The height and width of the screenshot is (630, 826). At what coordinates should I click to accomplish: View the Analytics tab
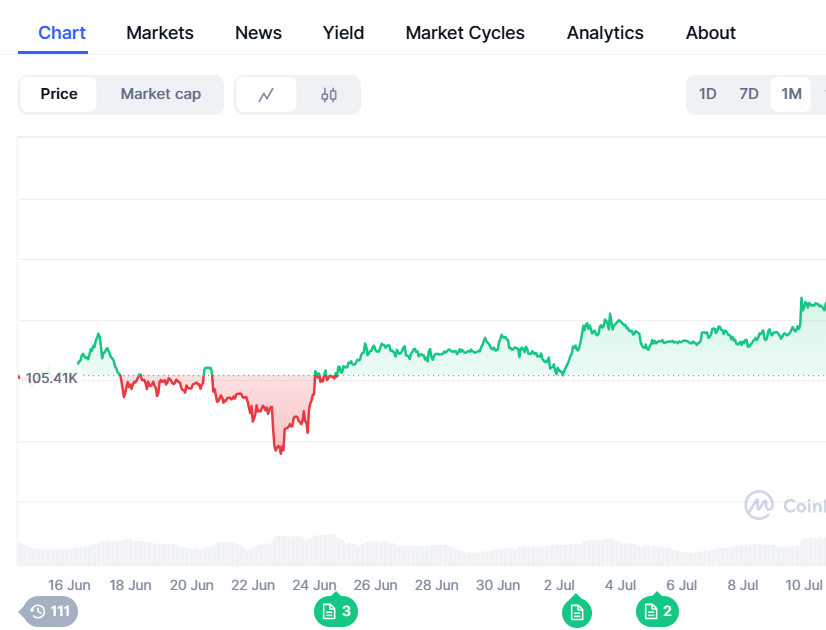[605, 33]
